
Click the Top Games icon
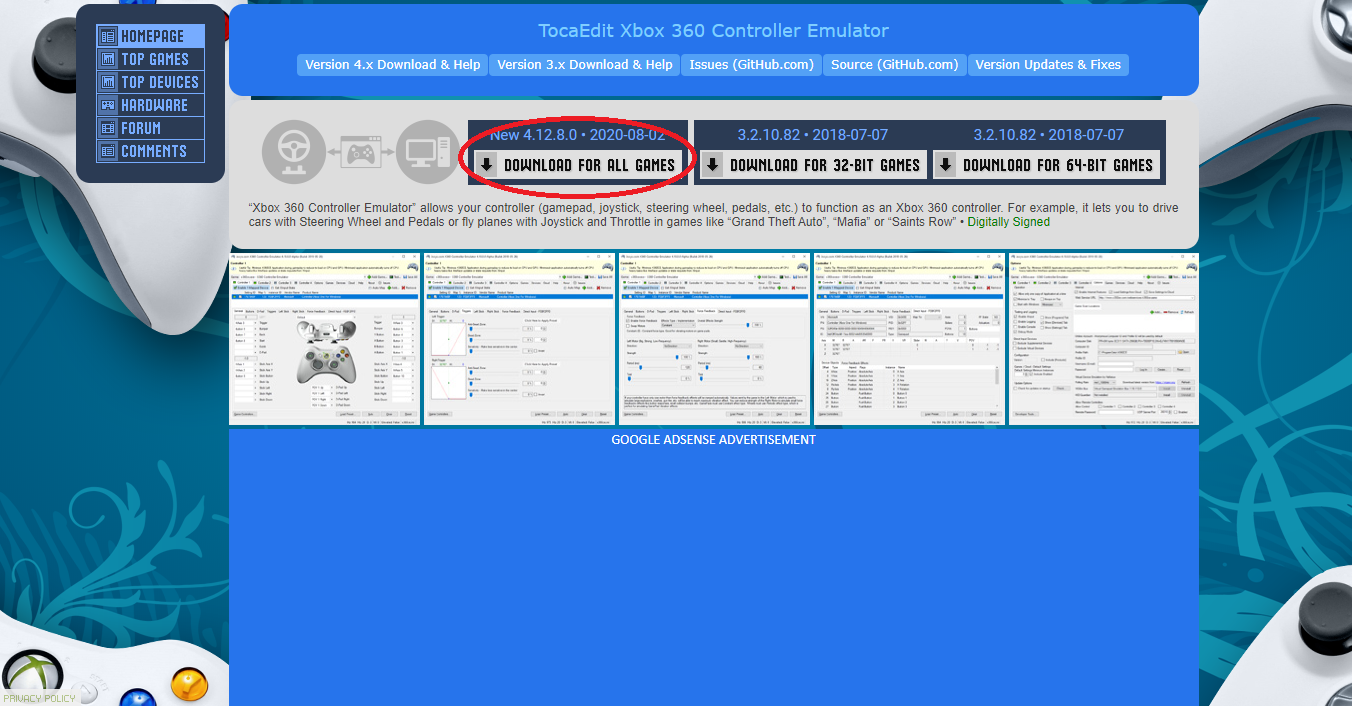point(108,59)
